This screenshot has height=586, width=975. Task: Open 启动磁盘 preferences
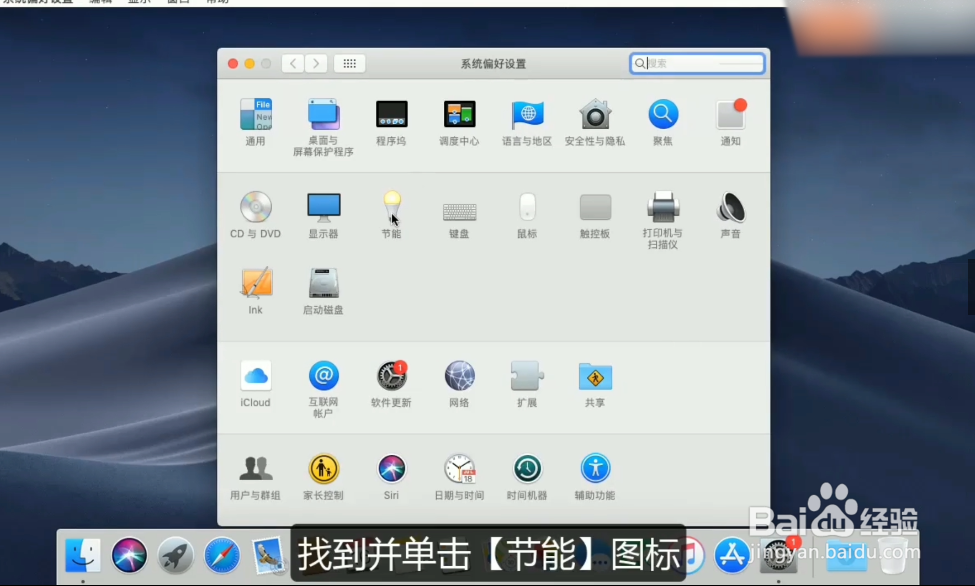[323, 284]
